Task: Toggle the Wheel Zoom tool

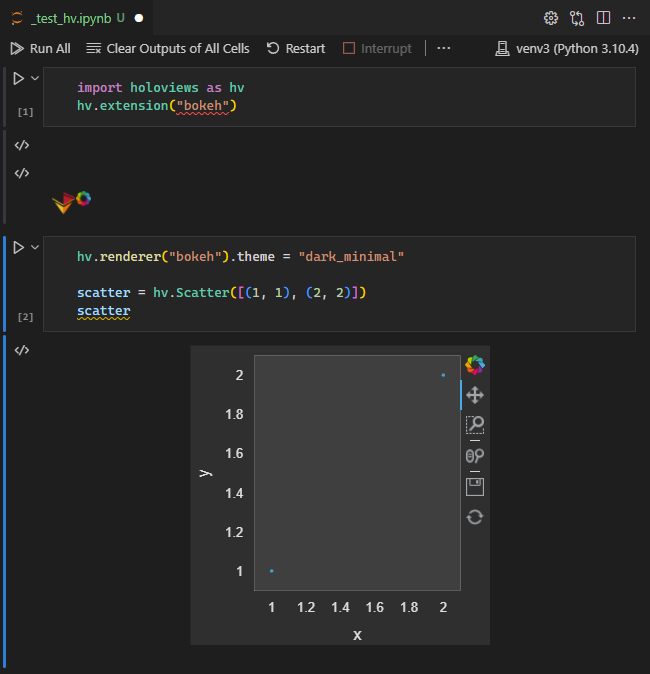Action: (475, 456)
